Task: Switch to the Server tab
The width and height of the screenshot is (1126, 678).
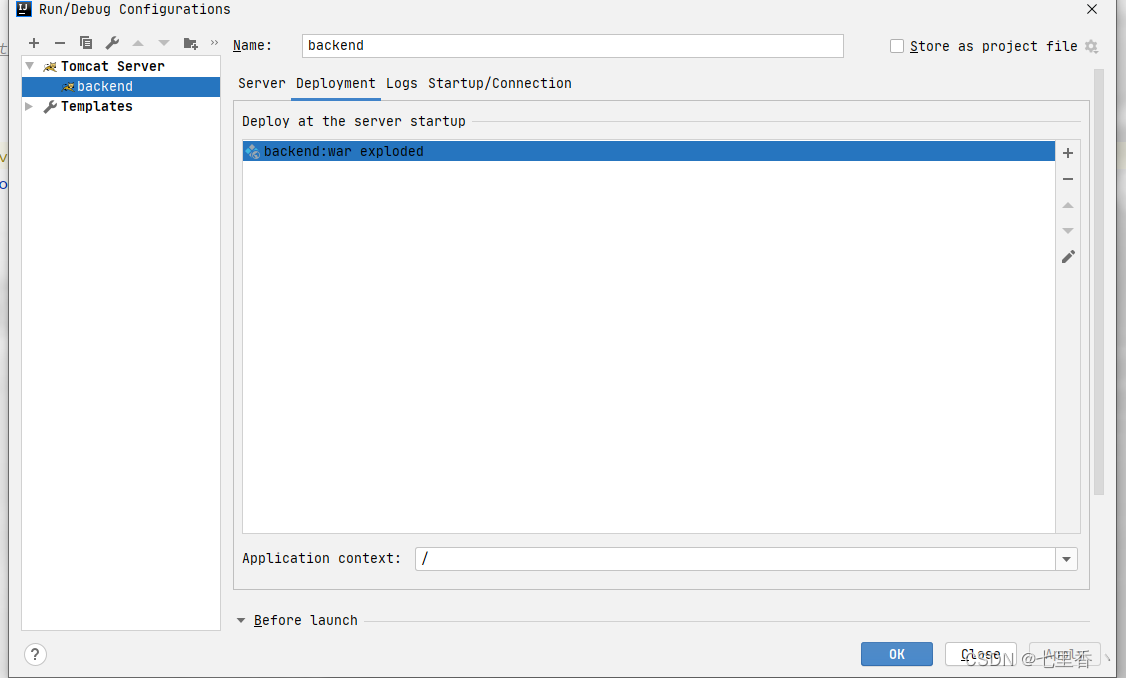Action: 261,83
